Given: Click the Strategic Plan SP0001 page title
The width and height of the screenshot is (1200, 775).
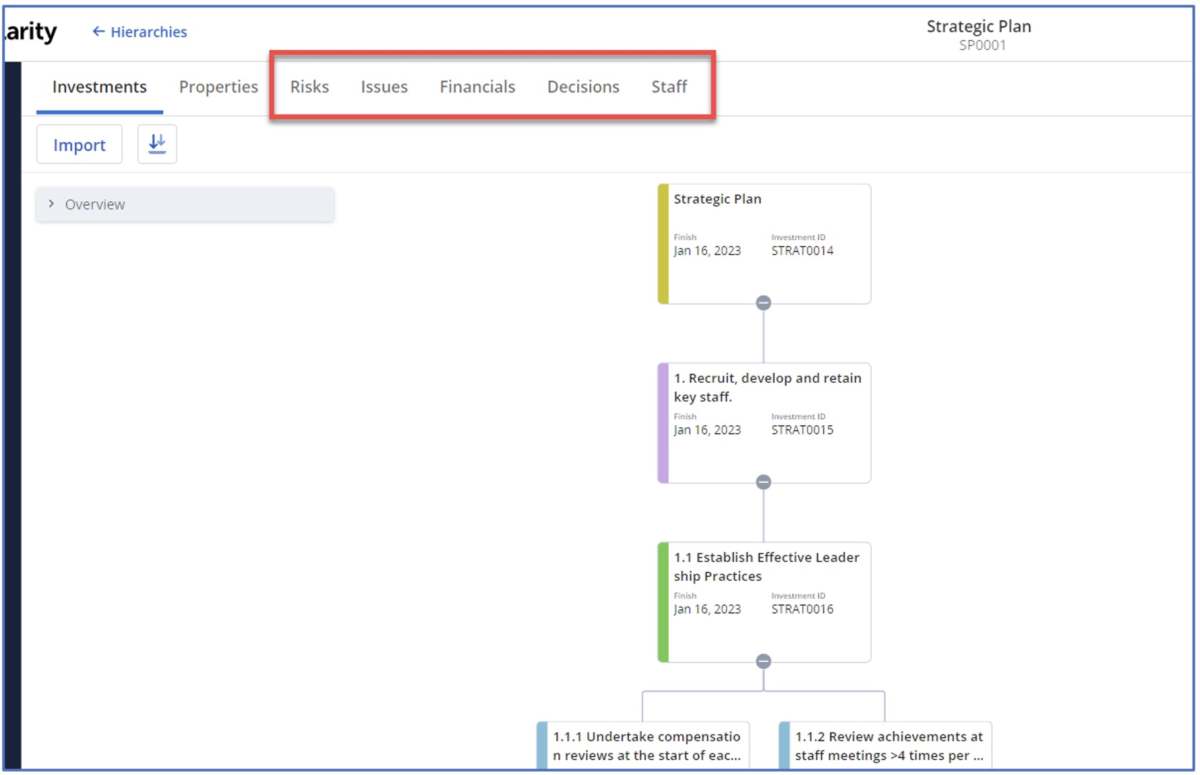Looking at the screenshot, I should [x=980, y=33].
